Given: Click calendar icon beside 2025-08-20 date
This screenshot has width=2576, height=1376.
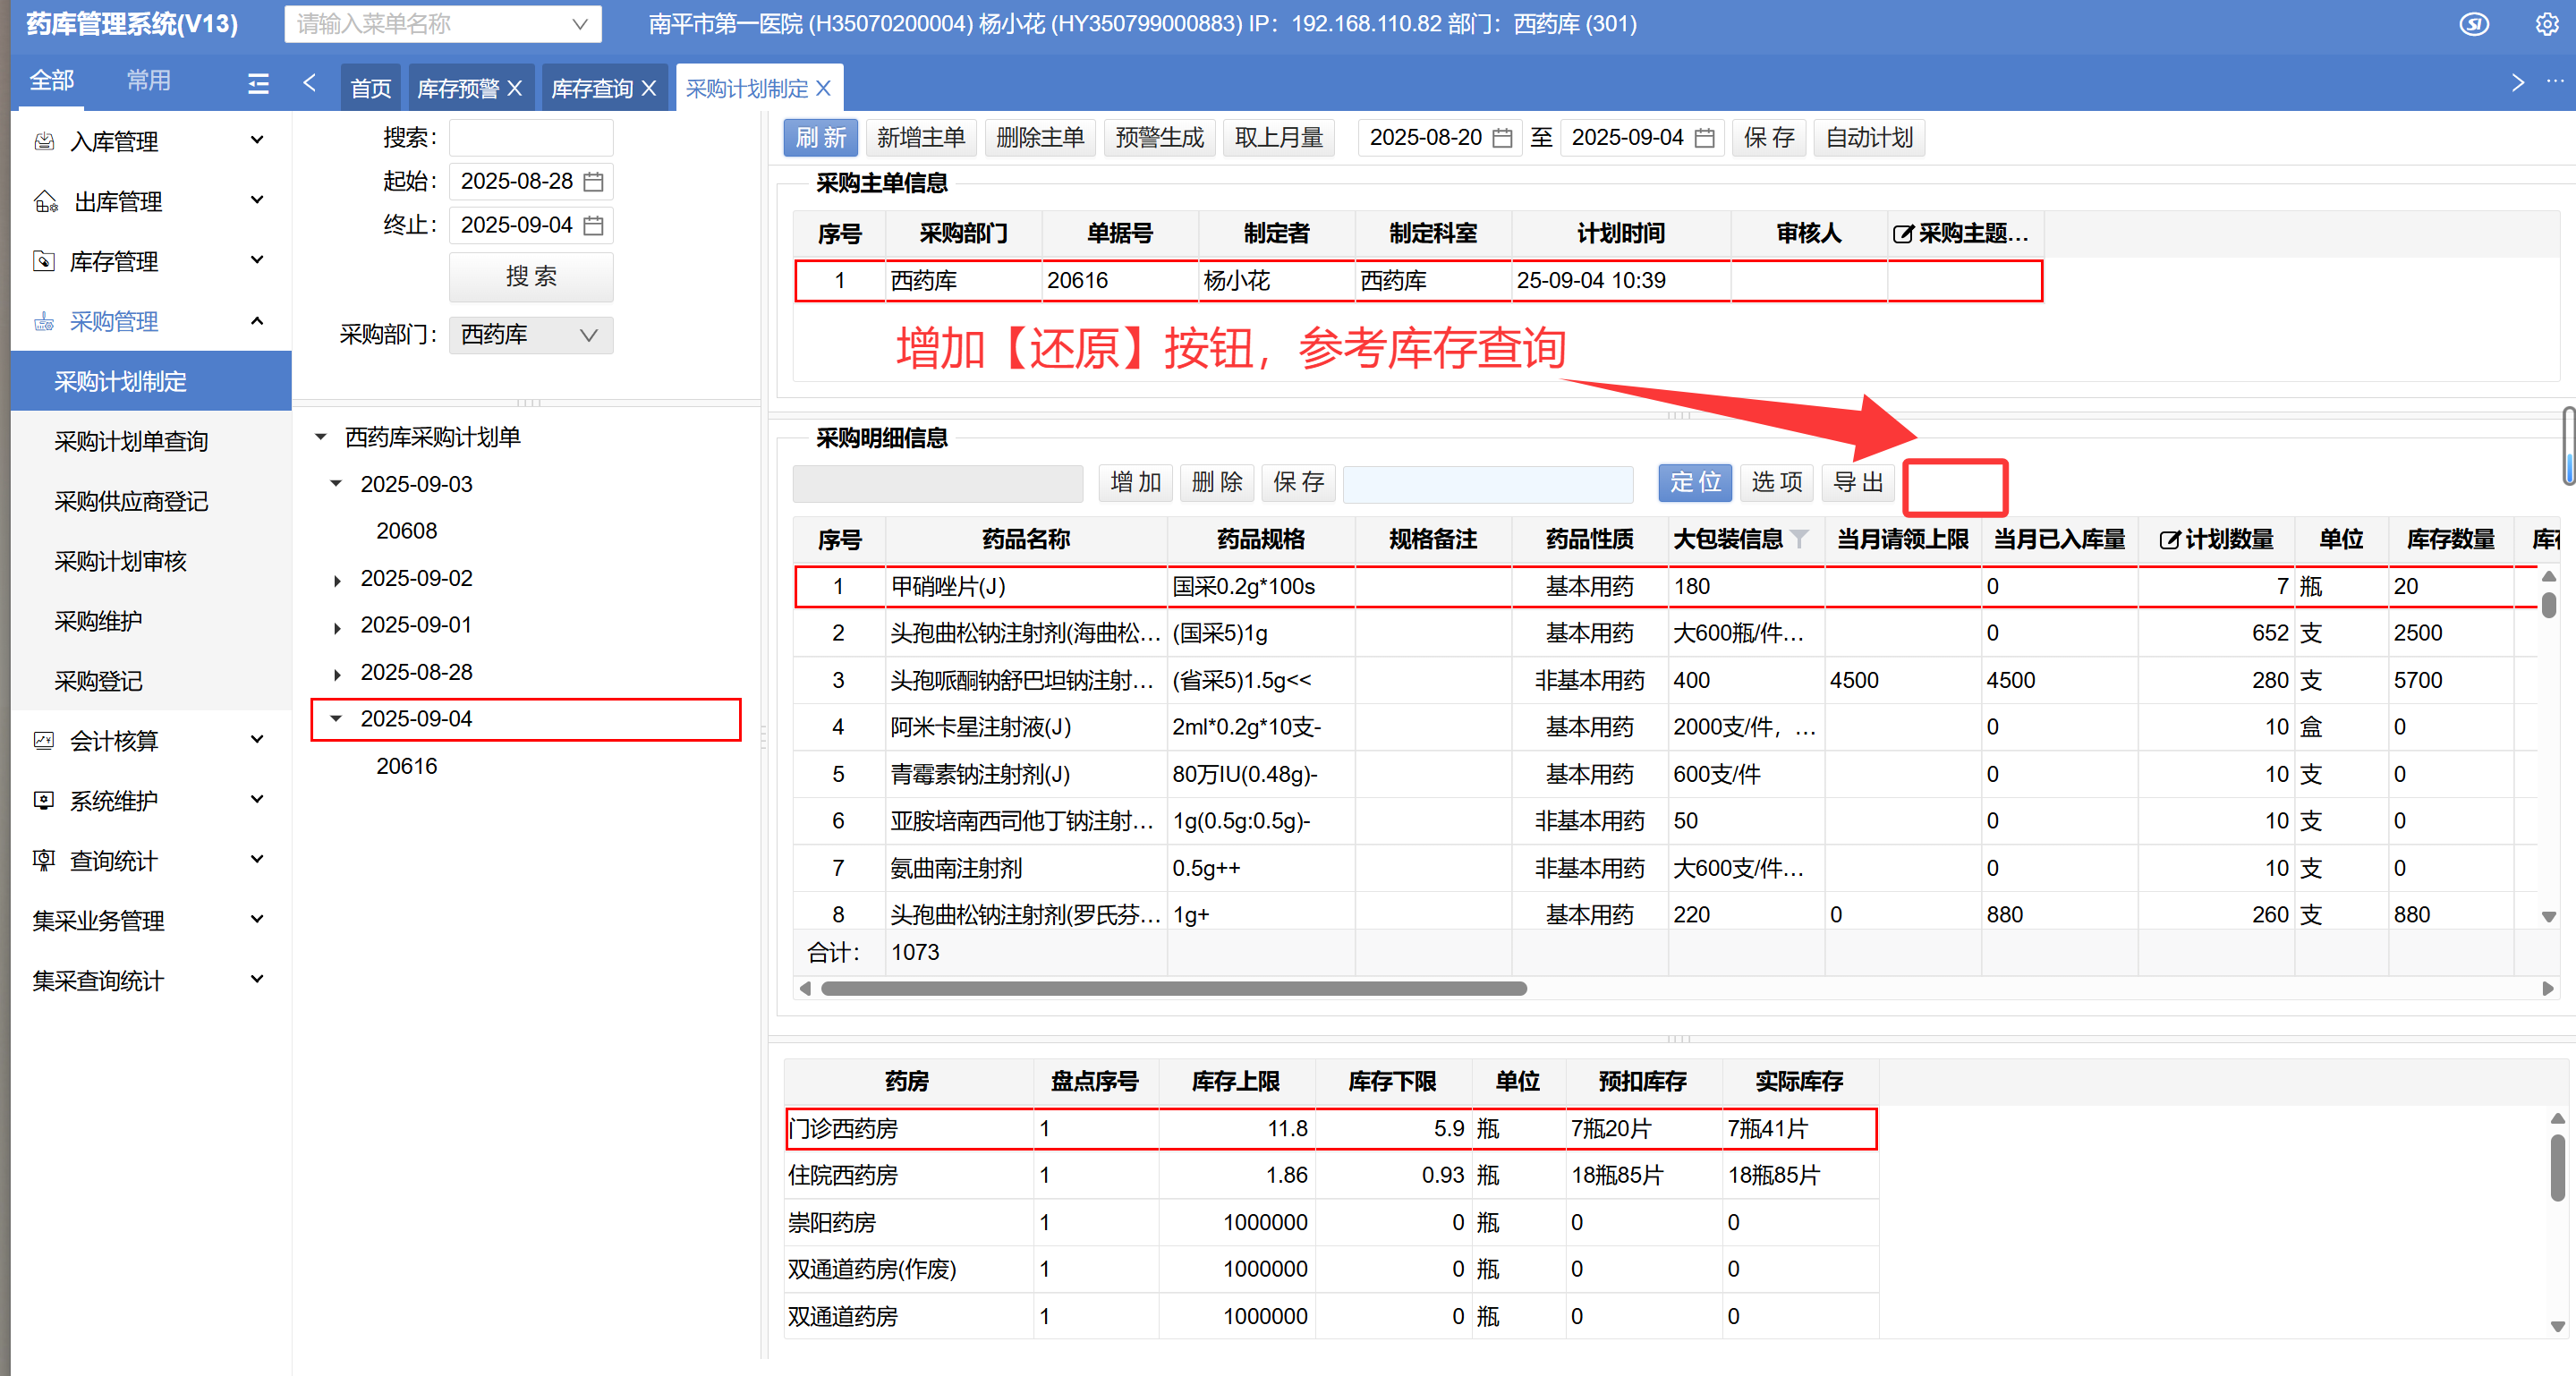Looking at the screenshot, I should (x=1501, y=138).
